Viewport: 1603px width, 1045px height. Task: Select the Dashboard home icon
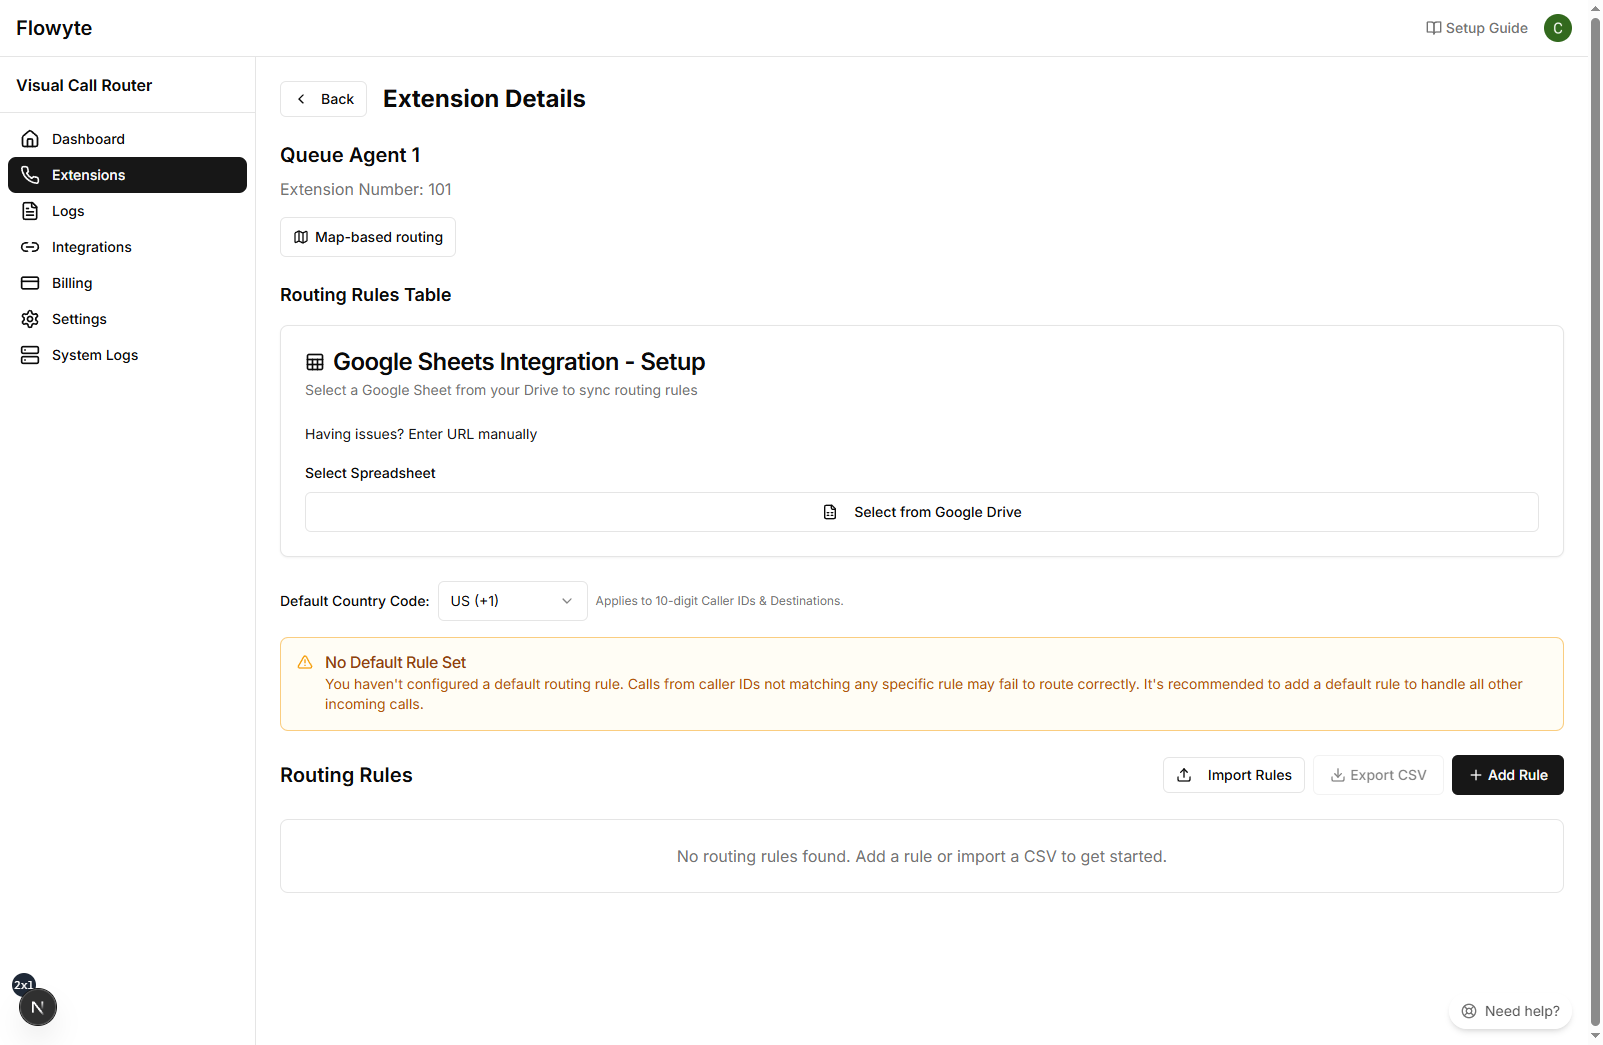(30, 138)
